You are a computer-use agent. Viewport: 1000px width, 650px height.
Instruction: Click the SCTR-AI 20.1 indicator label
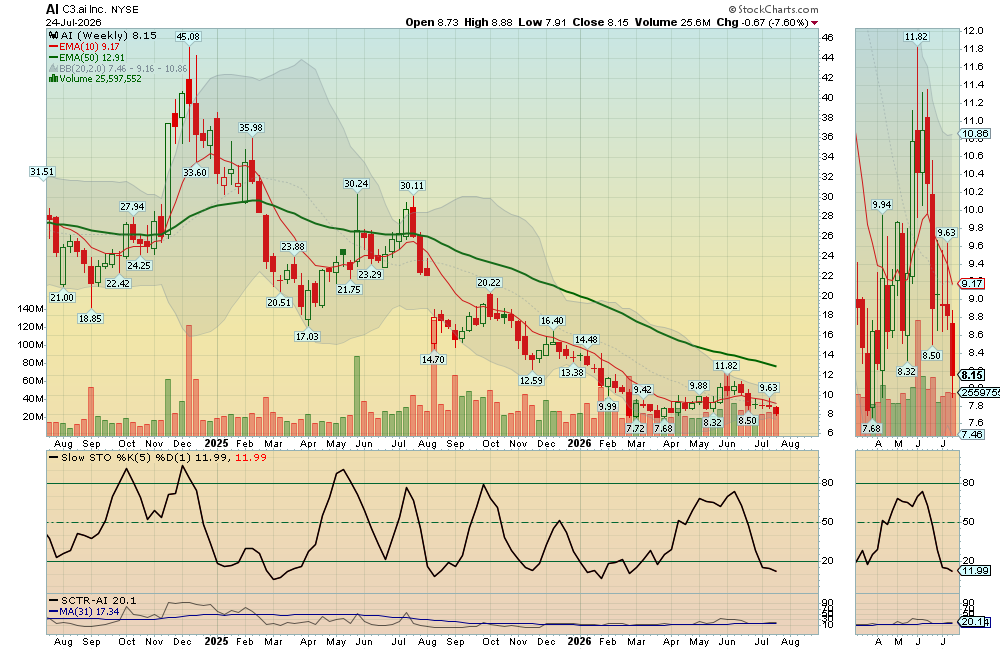(92, 600)
